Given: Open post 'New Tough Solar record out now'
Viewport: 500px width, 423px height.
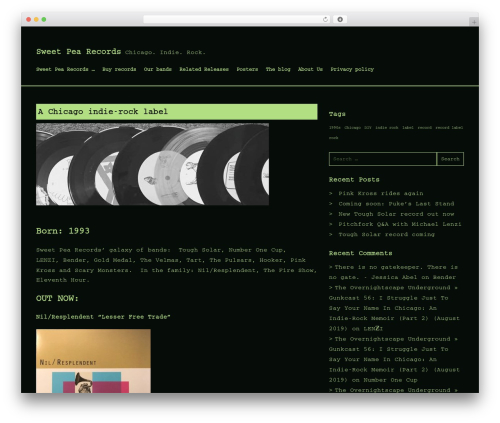Looking at the screenshot, I should (396, 214).
